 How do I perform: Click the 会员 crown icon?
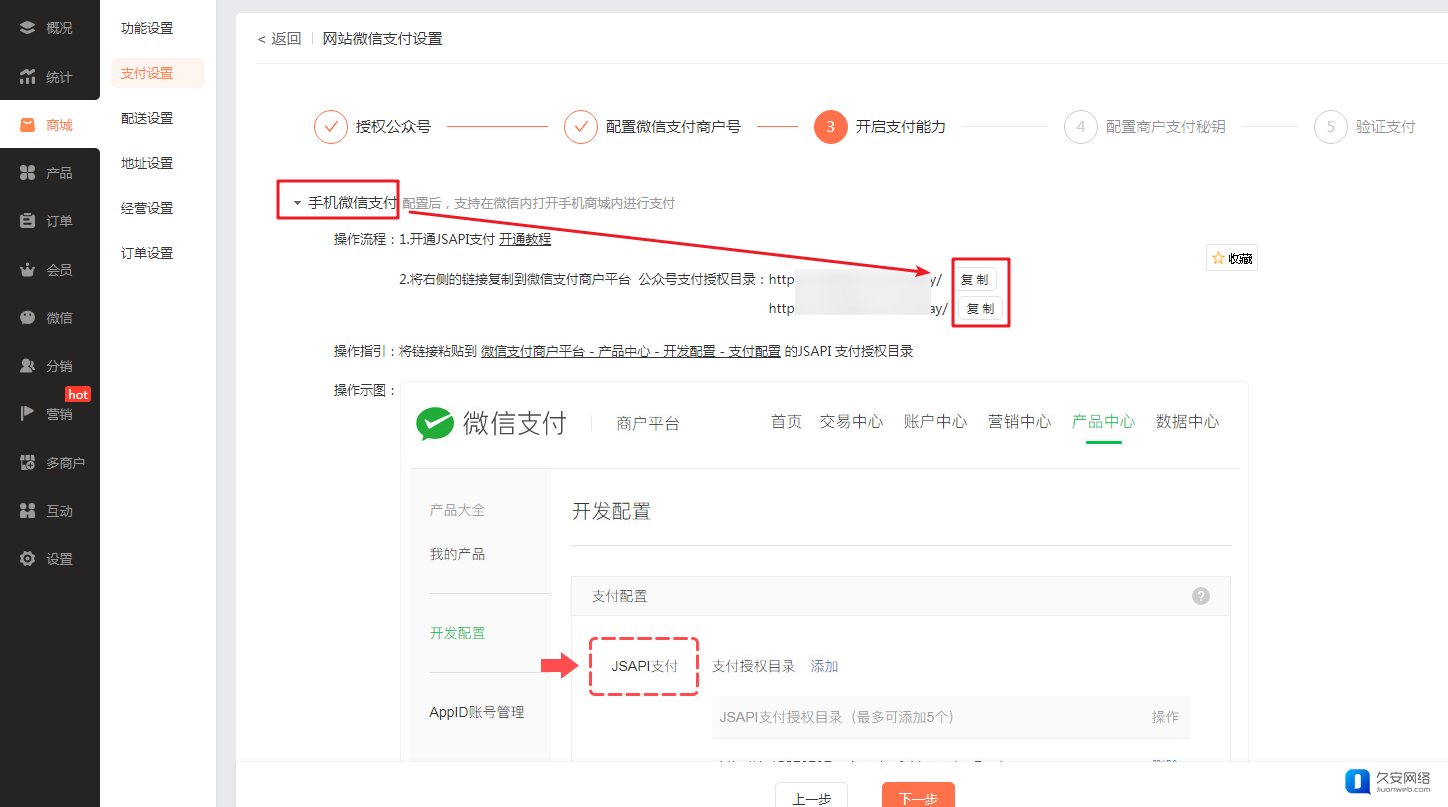coord(28,270)
